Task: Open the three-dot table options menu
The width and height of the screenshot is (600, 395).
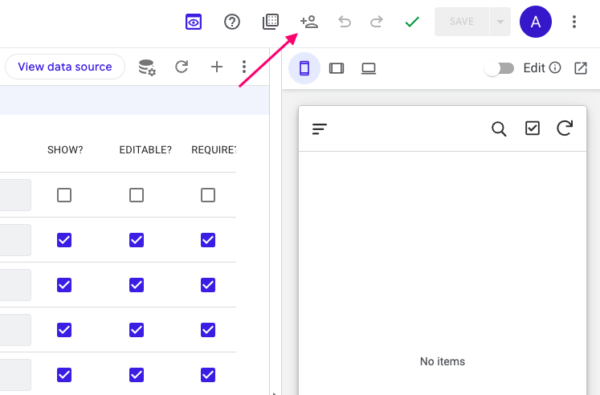Action: (x=244, y=67)
